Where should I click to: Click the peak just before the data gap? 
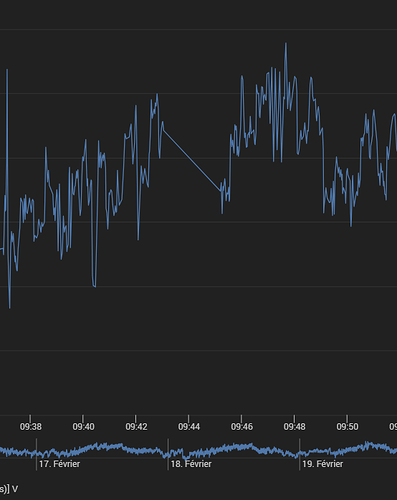[157, 95]
